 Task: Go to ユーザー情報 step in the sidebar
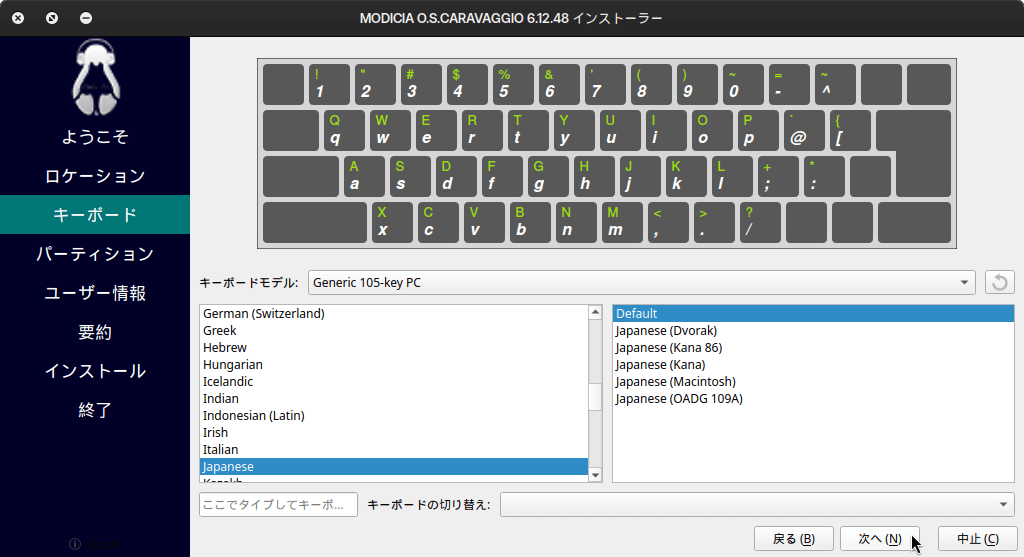click(x=95, y=293)
